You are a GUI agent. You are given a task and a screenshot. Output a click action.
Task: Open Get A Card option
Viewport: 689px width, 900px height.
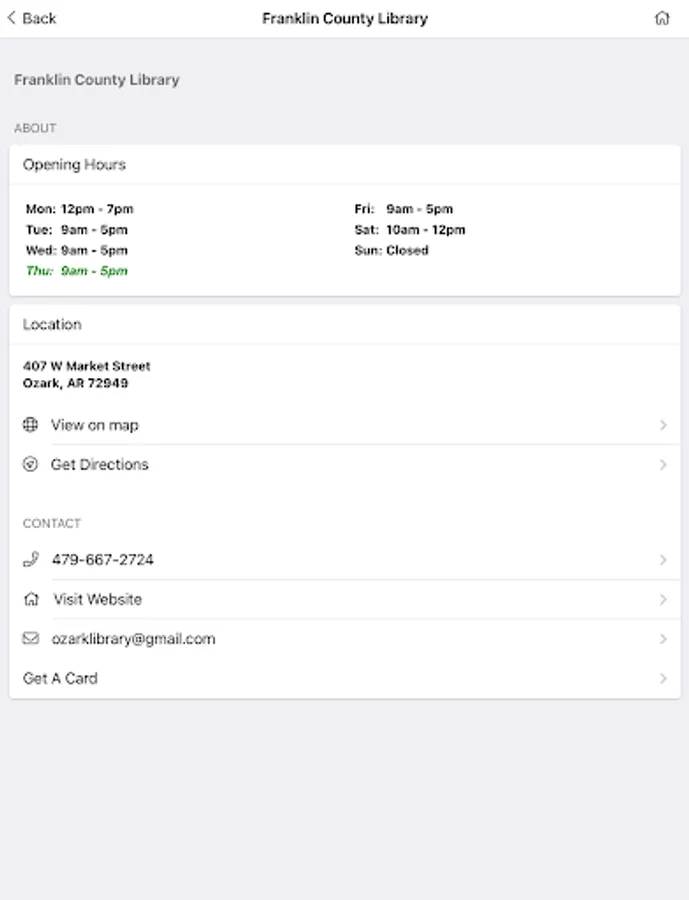tap(61, 678)
